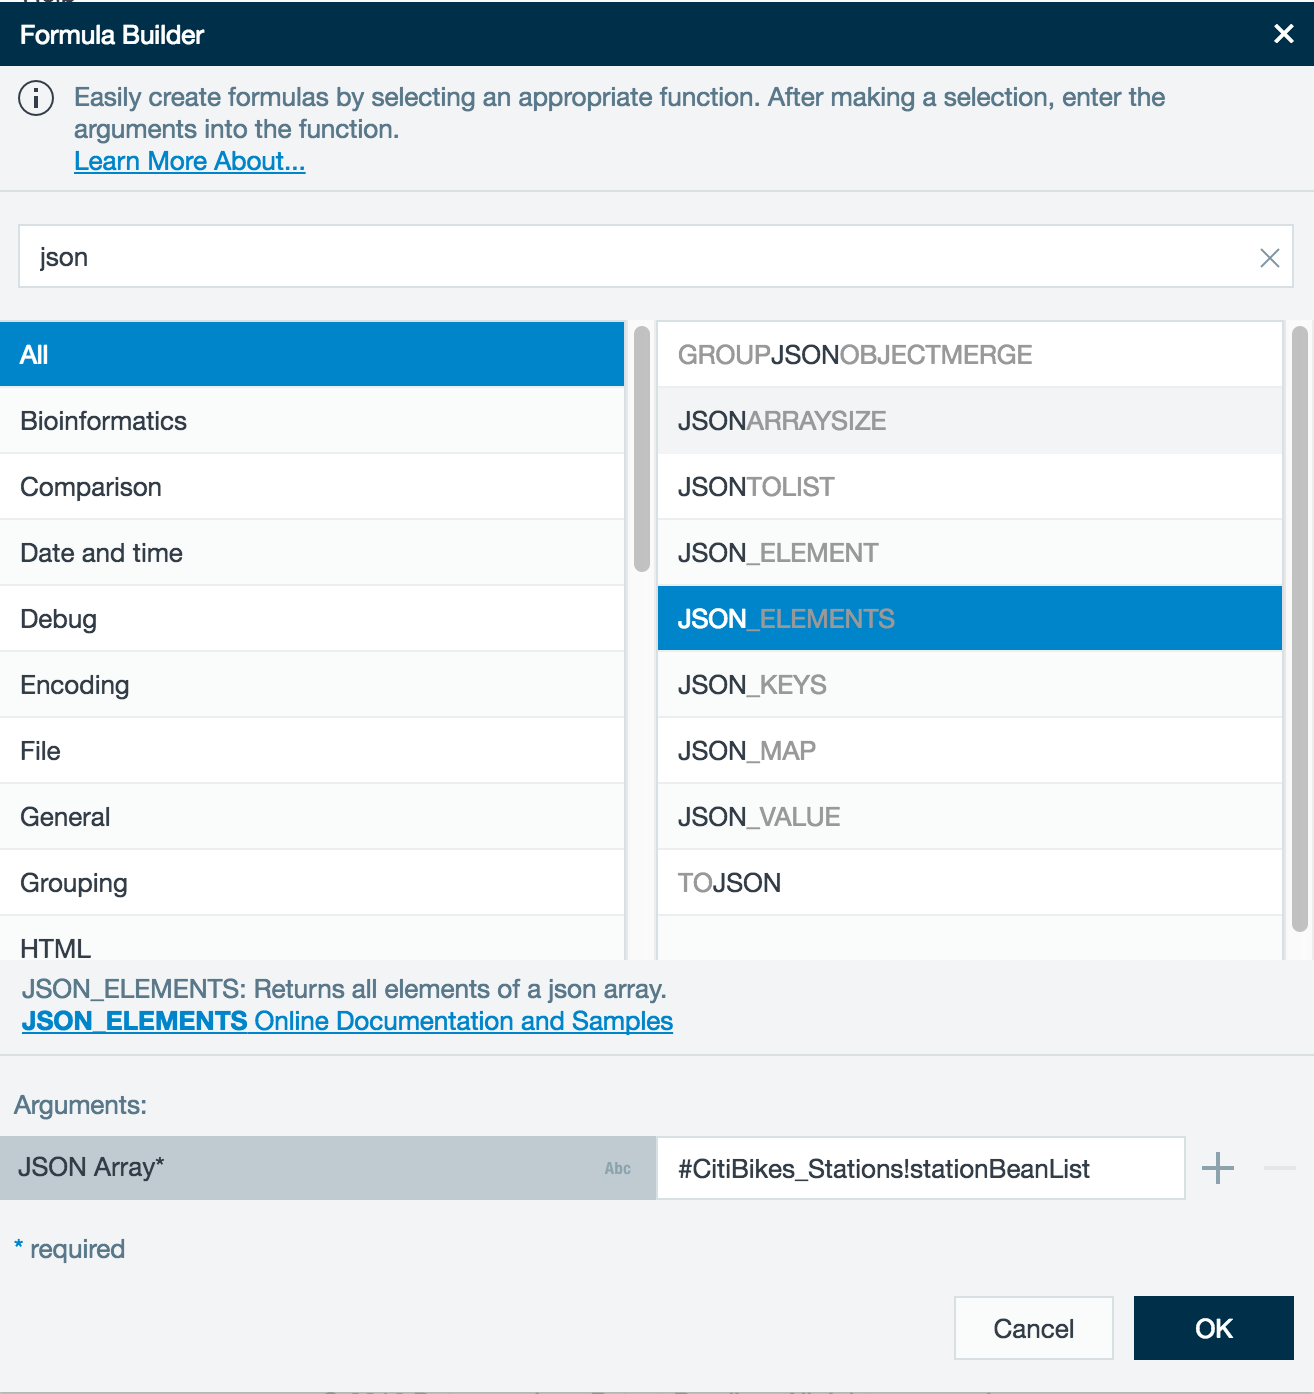This screenshot has width=1314, height=1394.
Task: Open JSON_ELEMENTS Online Documentation and Samples
Action: coord(347,1021)
